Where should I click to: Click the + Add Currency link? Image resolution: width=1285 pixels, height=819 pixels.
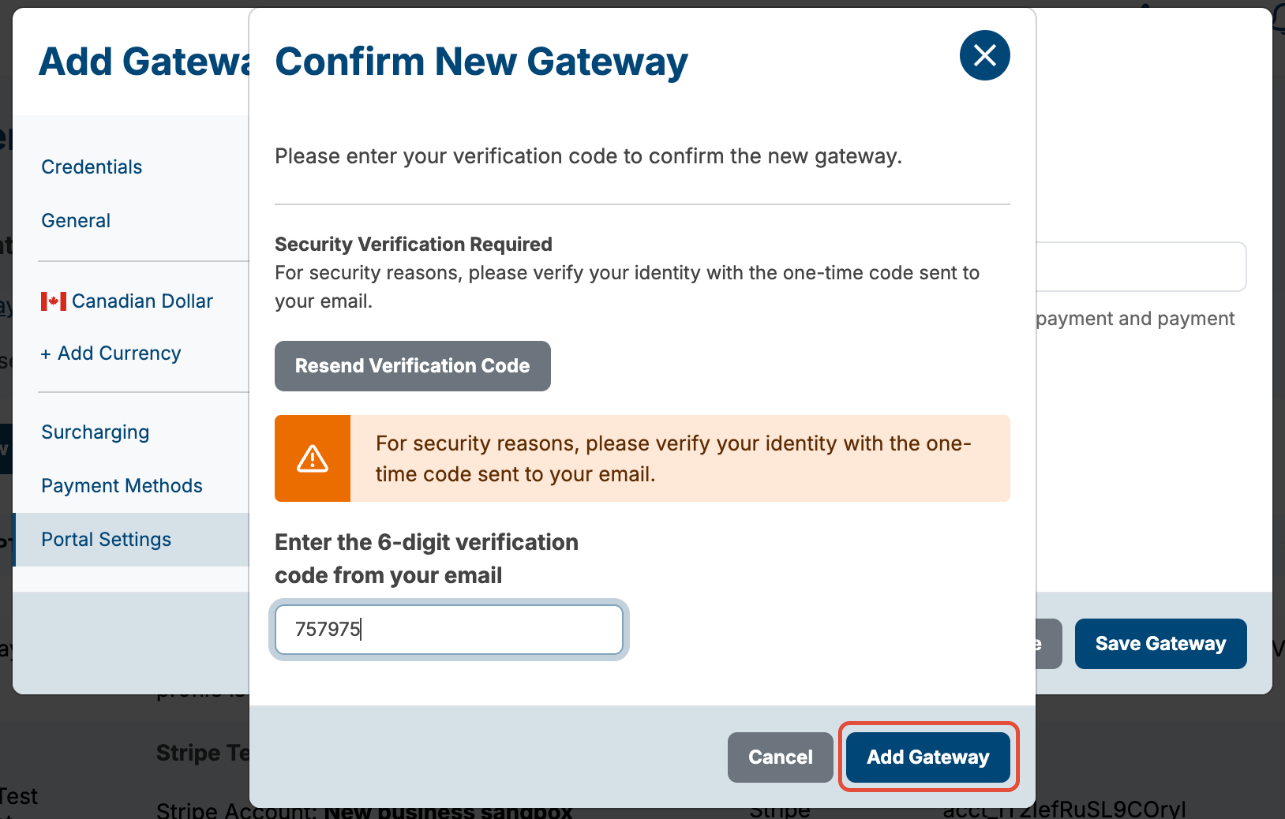(111, 353)
